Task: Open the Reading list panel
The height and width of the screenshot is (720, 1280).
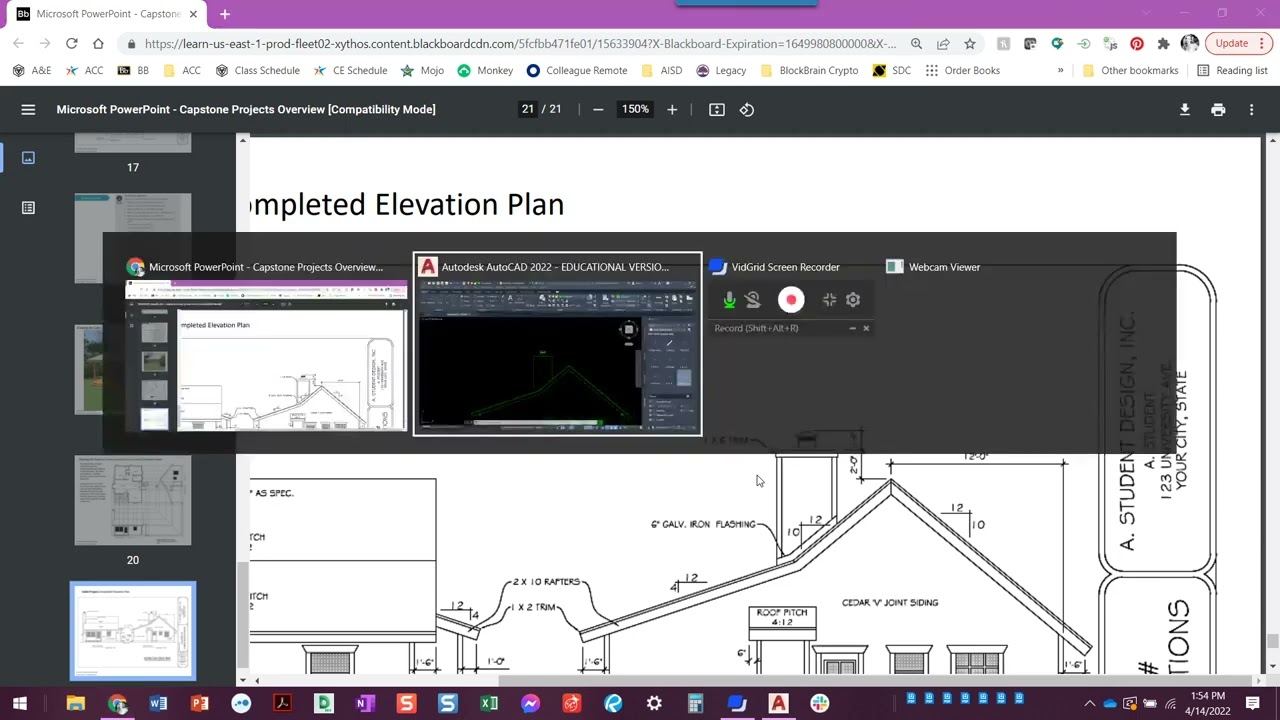Action: coord(1232,71)
